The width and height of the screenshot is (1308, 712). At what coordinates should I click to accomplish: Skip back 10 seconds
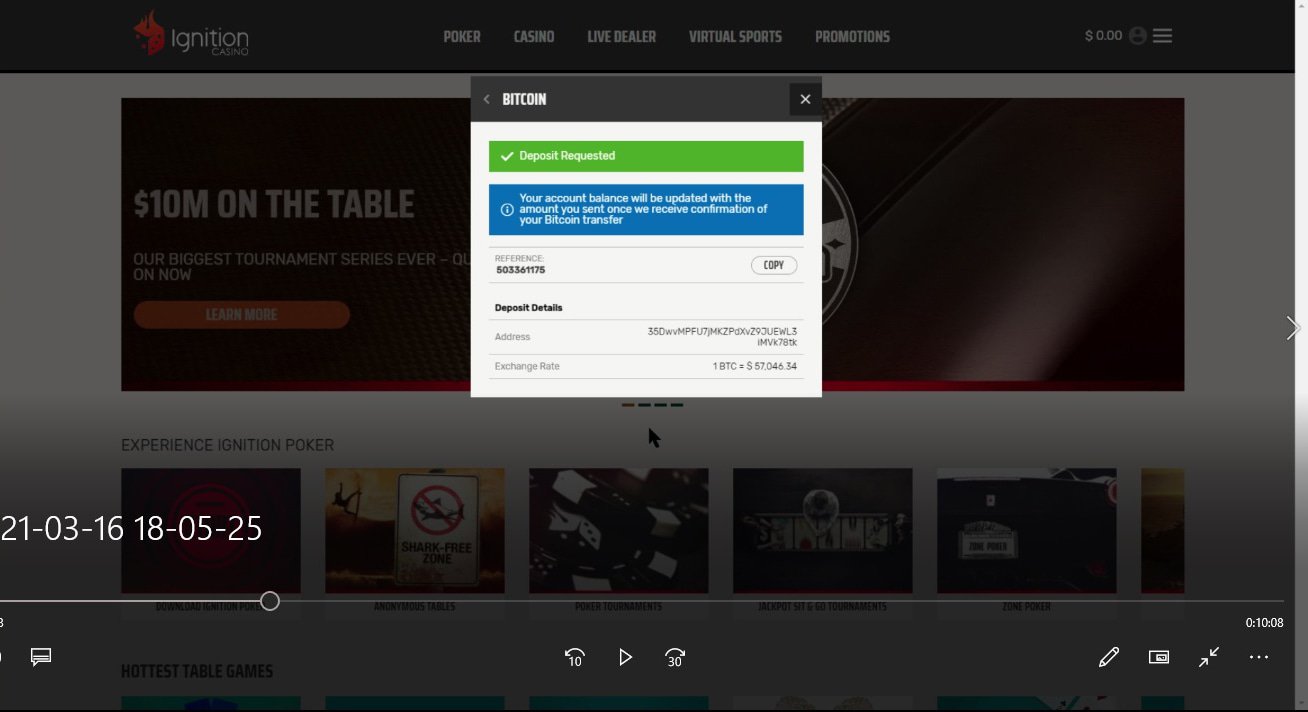click(574, 657)
